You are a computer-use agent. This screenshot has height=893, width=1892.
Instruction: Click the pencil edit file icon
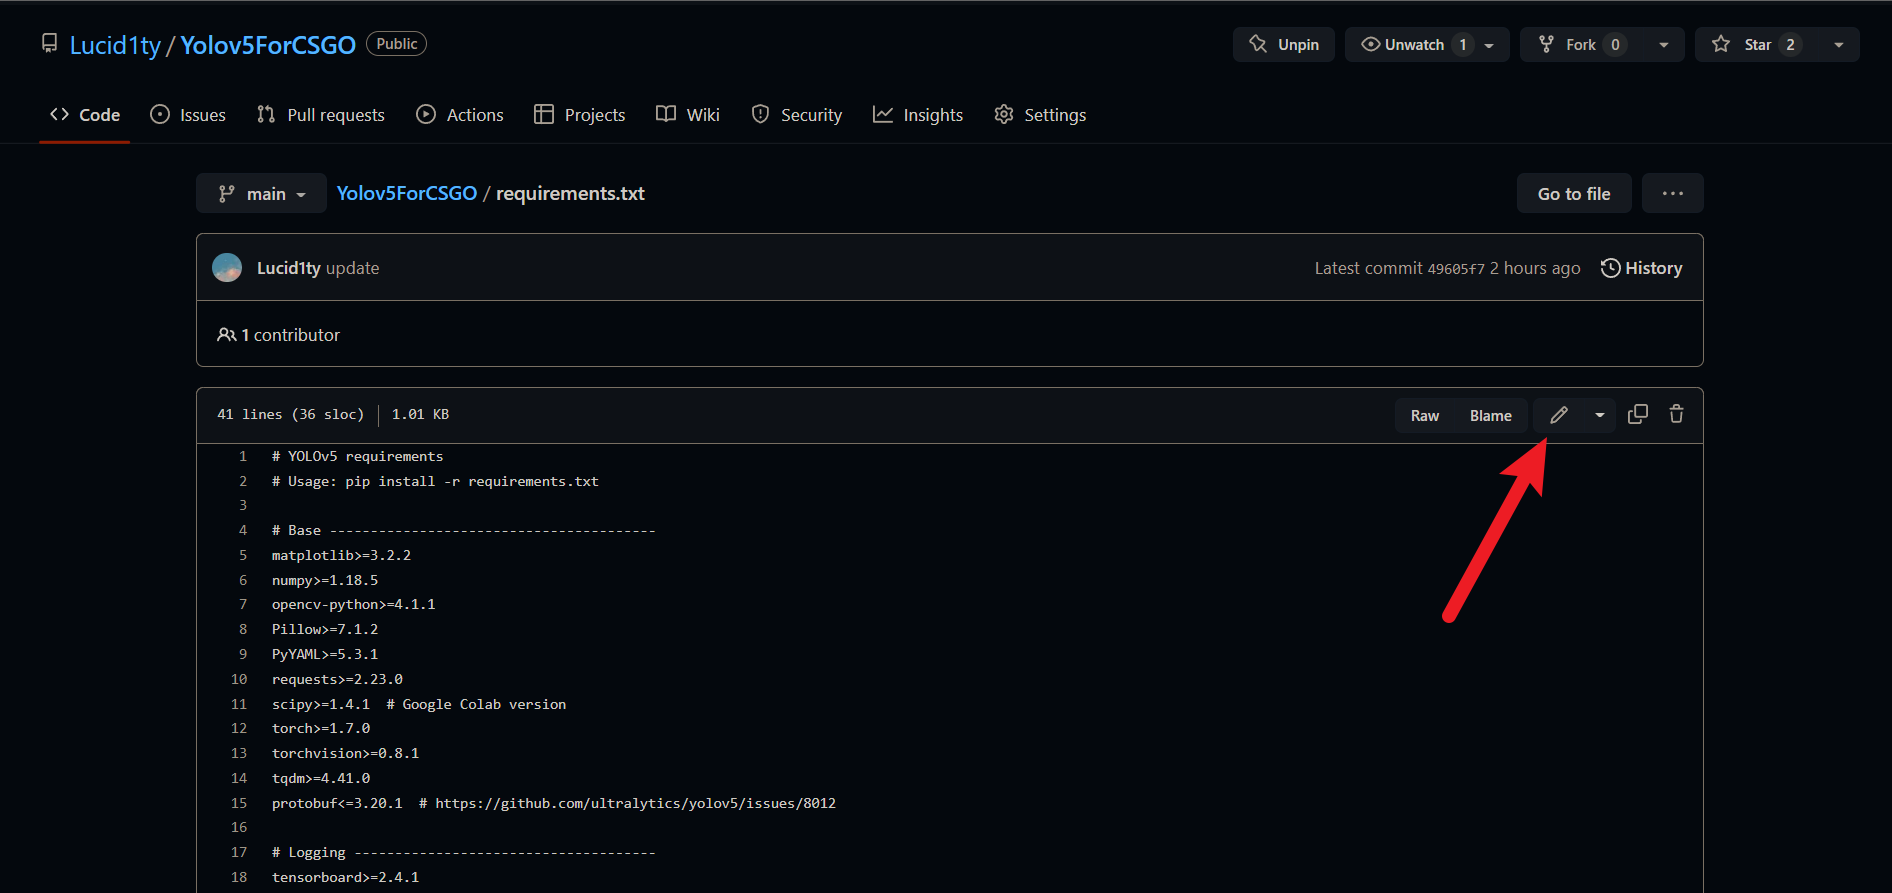(1558, 415)
